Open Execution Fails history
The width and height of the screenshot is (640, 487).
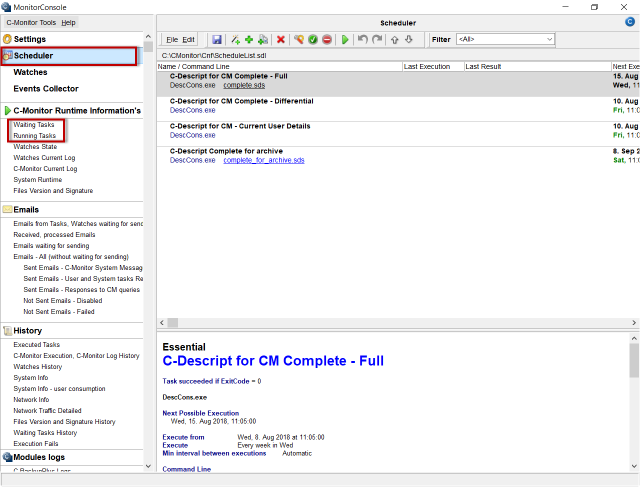coord(36,444)
